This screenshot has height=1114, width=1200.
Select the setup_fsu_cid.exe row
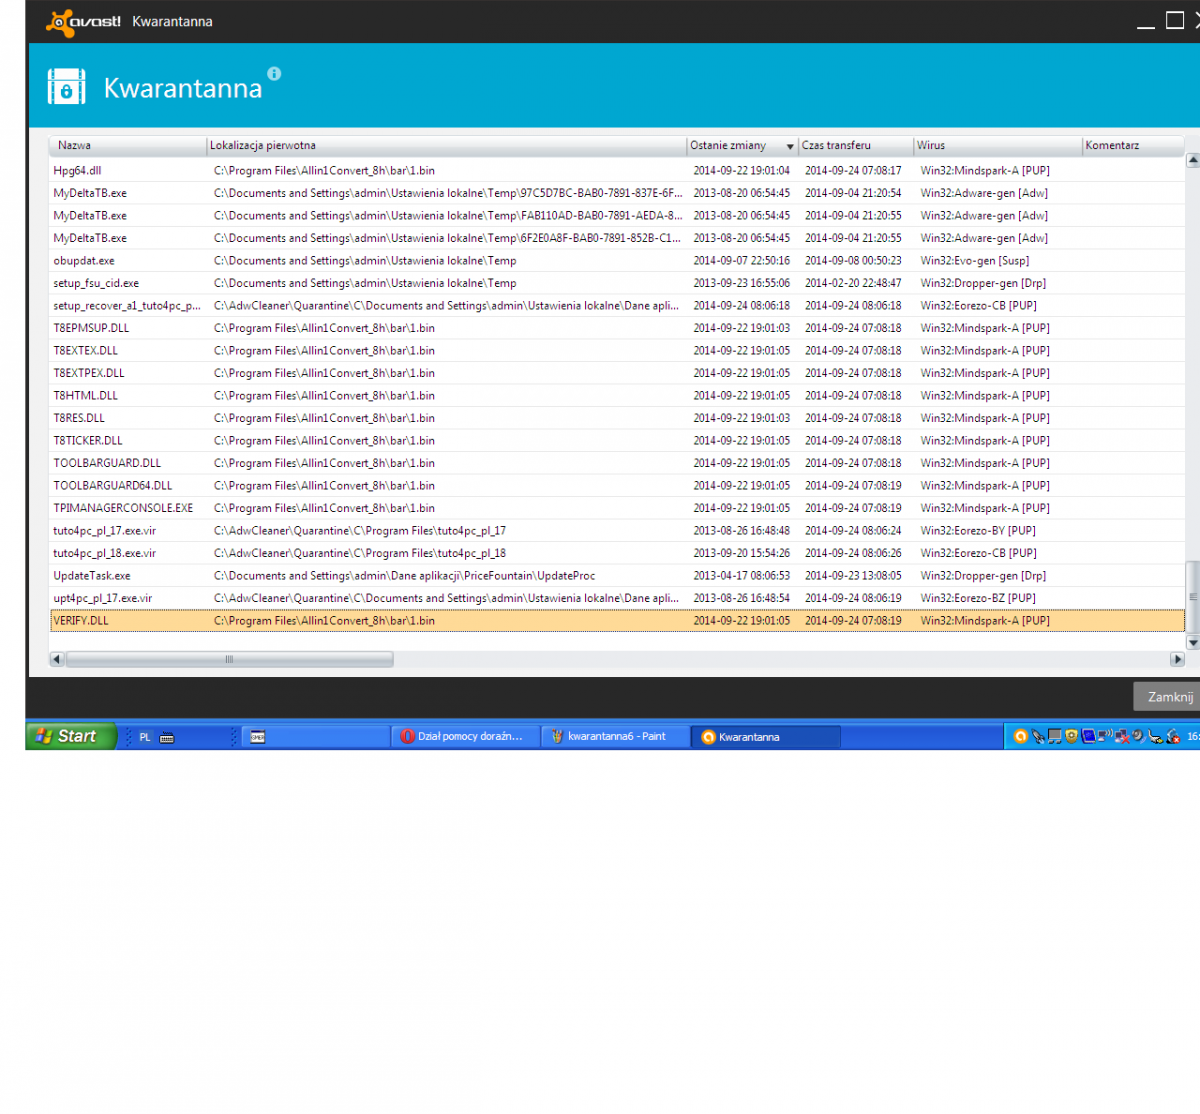point(617,283)
